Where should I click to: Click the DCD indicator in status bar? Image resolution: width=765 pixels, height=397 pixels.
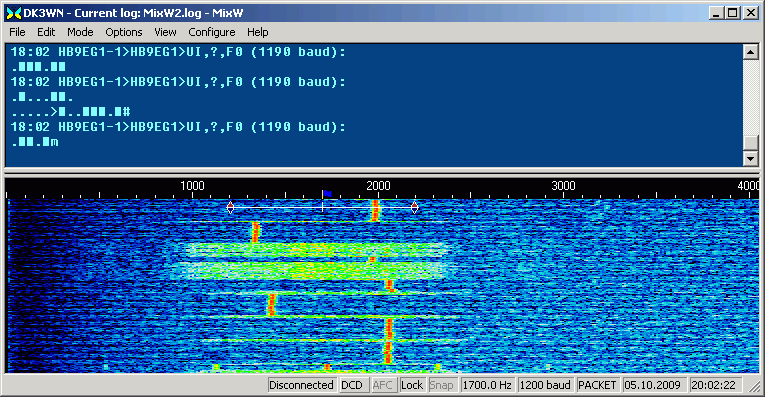click(x=352, y=385)
